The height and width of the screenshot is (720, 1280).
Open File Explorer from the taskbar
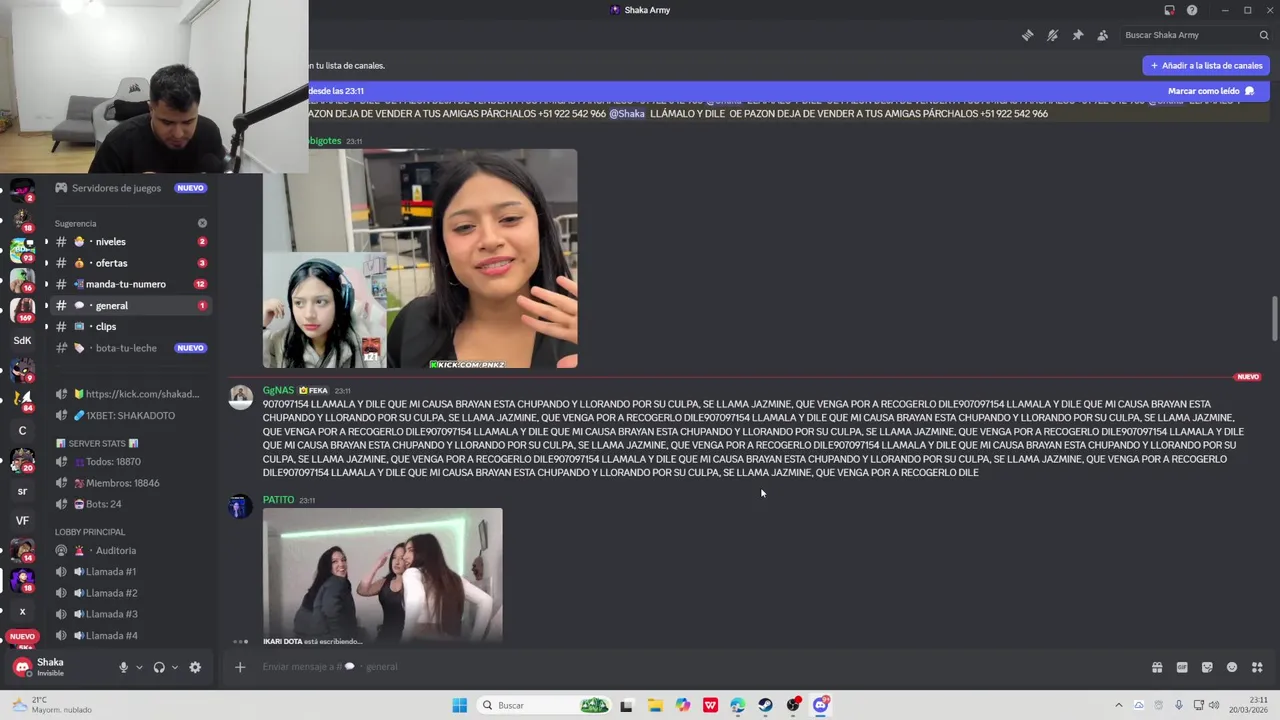click(655, 705)
